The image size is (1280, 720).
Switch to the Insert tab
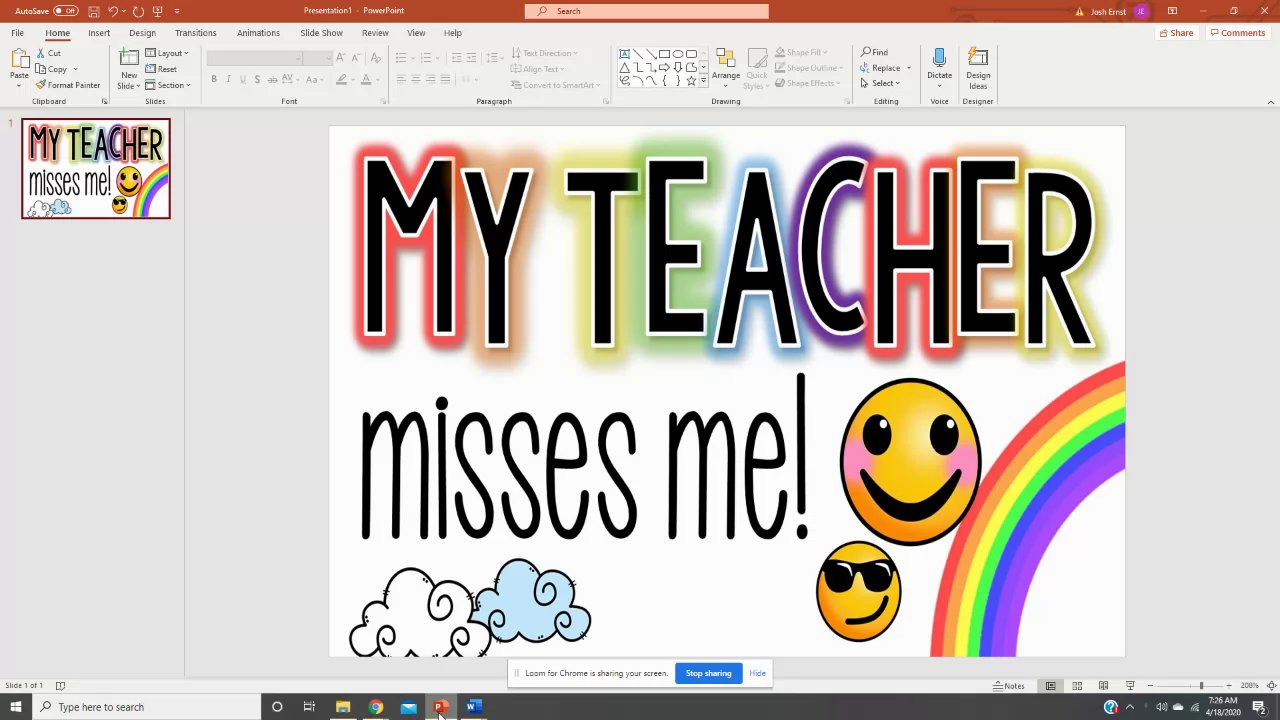tap(99, 33)
